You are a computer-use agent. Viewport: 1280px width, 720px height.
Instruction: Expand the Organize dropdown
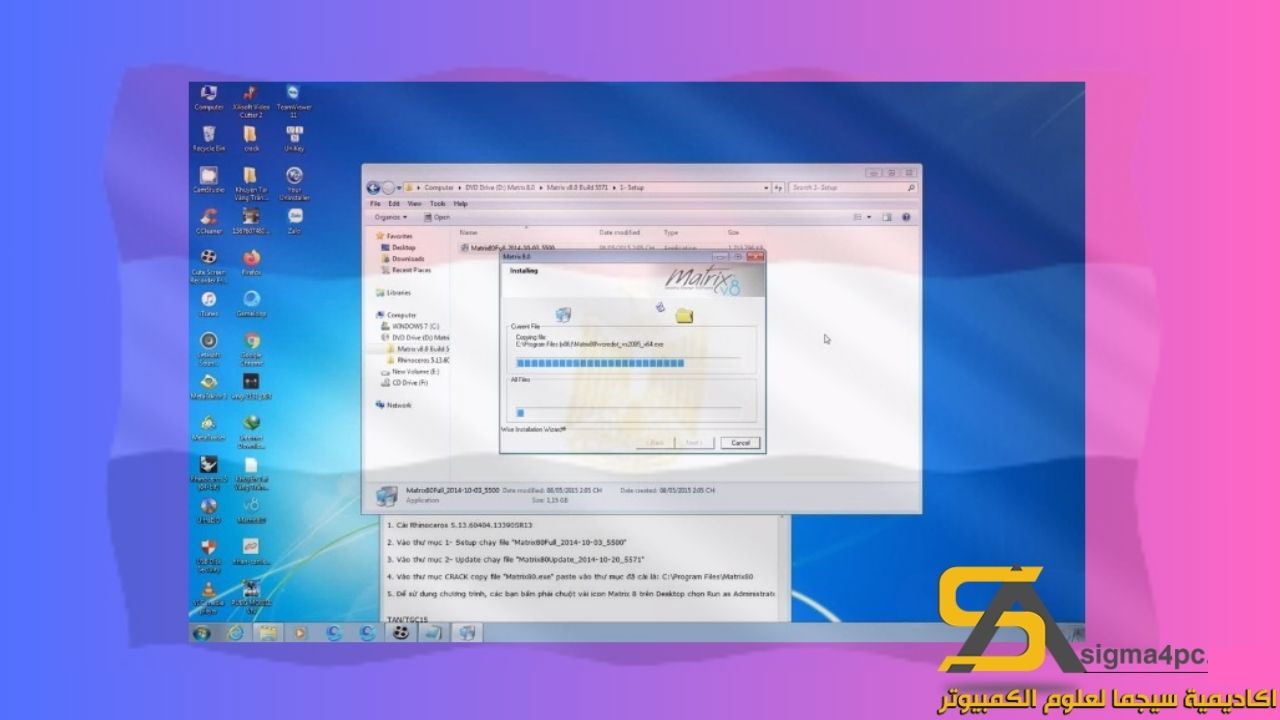[x=391, y=217]
